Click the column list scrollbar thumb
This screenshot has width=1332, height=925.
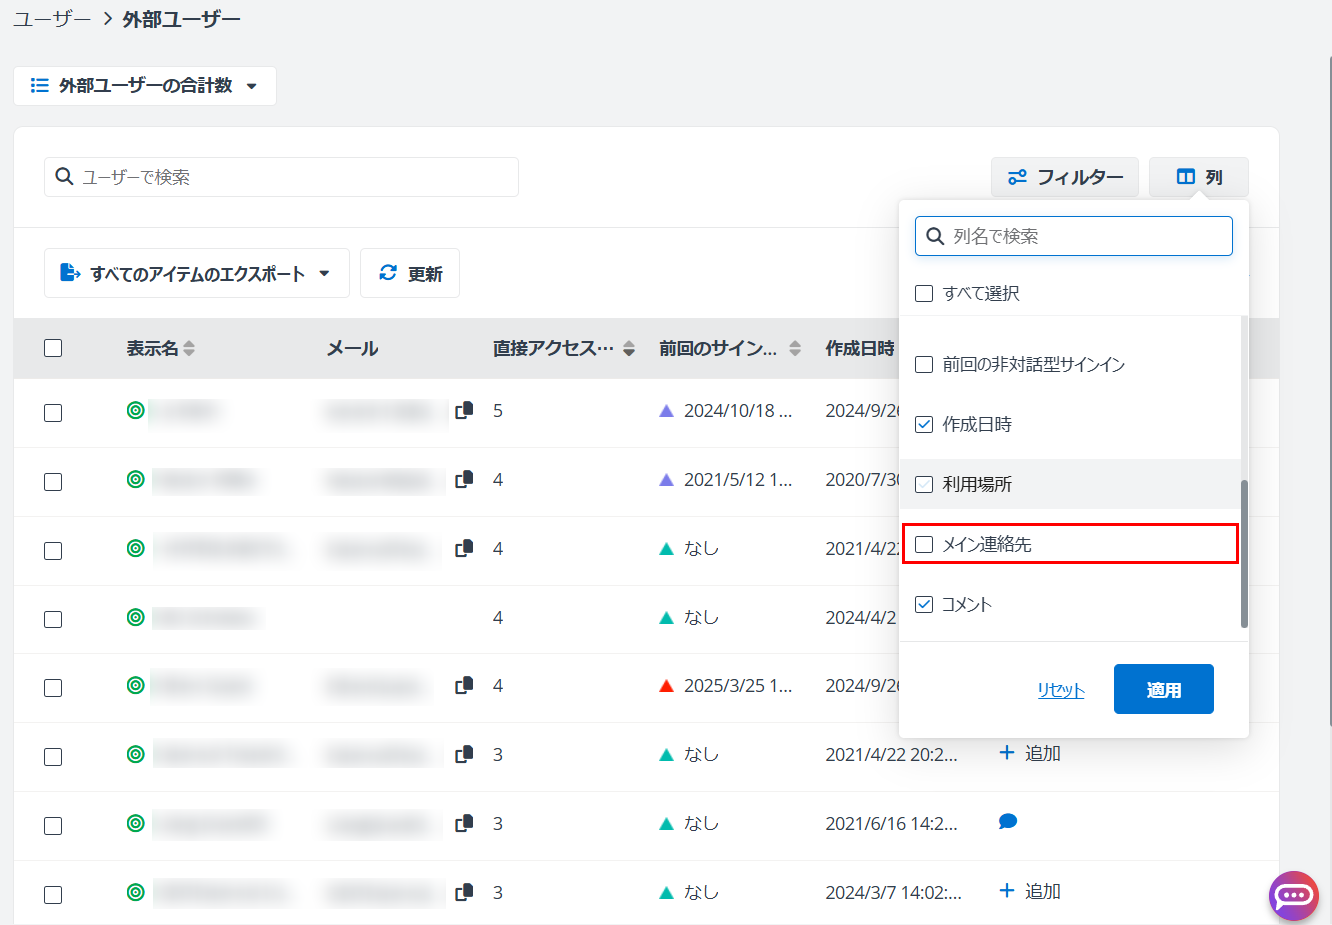[1244, 554]
